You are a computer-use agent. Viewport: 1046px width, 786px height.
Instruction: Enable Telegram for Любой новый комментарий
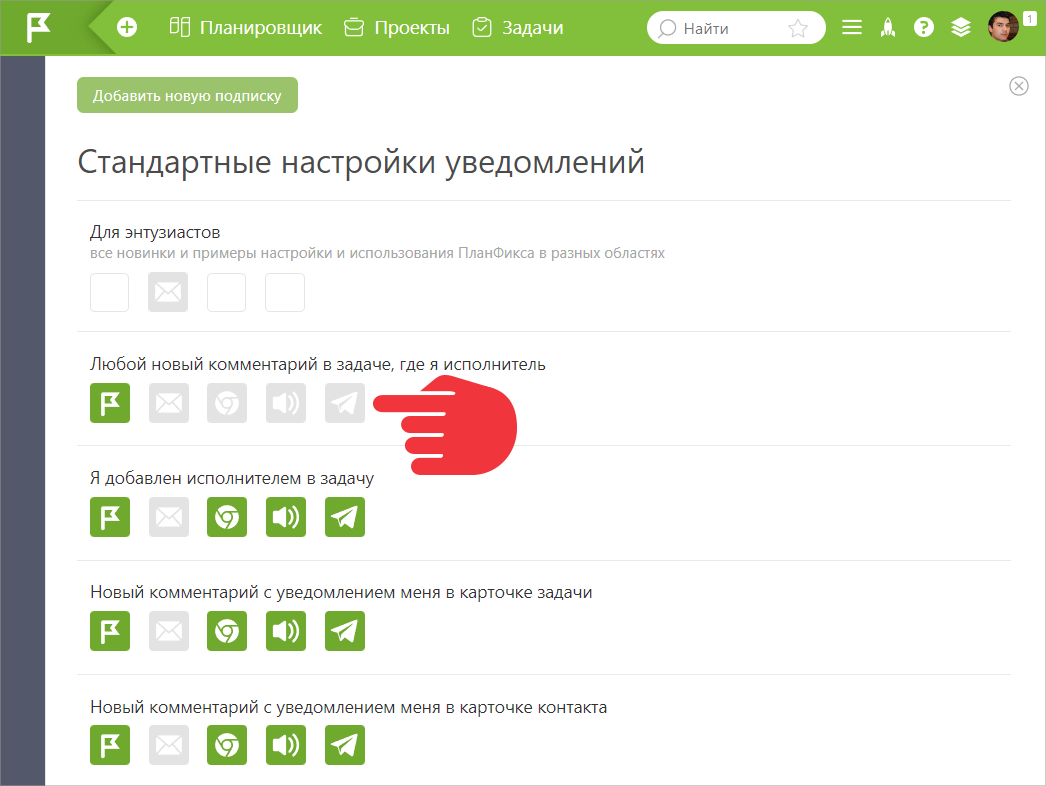pos(345,403)
